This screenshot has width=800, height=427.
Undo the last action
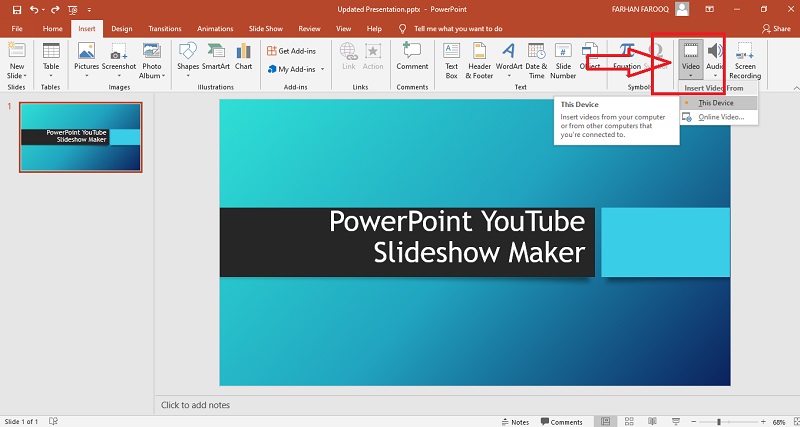34,10
